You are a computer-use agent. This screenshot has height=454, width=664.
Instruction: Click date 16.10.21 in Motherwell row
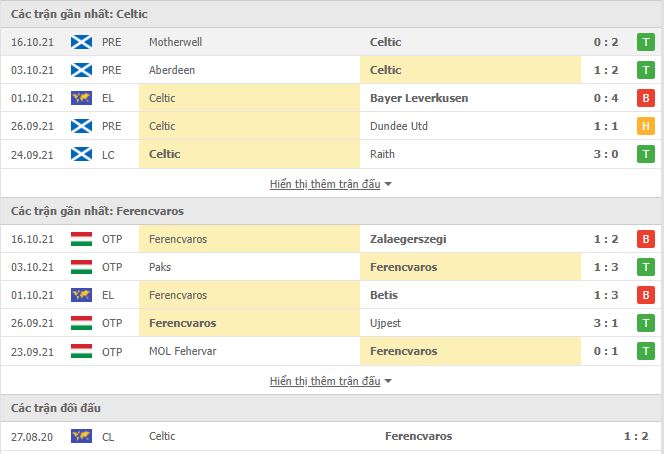point(32,42)
